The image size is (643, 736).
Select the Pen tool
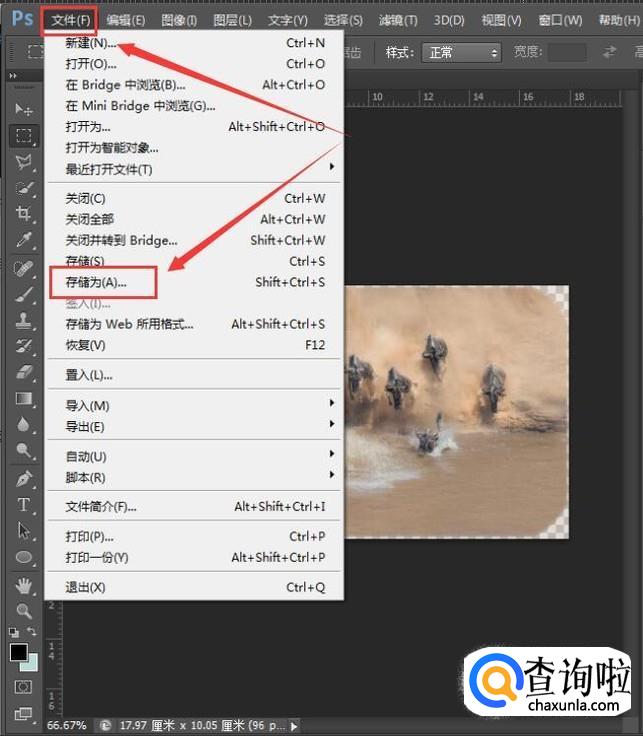coord(24,479)
